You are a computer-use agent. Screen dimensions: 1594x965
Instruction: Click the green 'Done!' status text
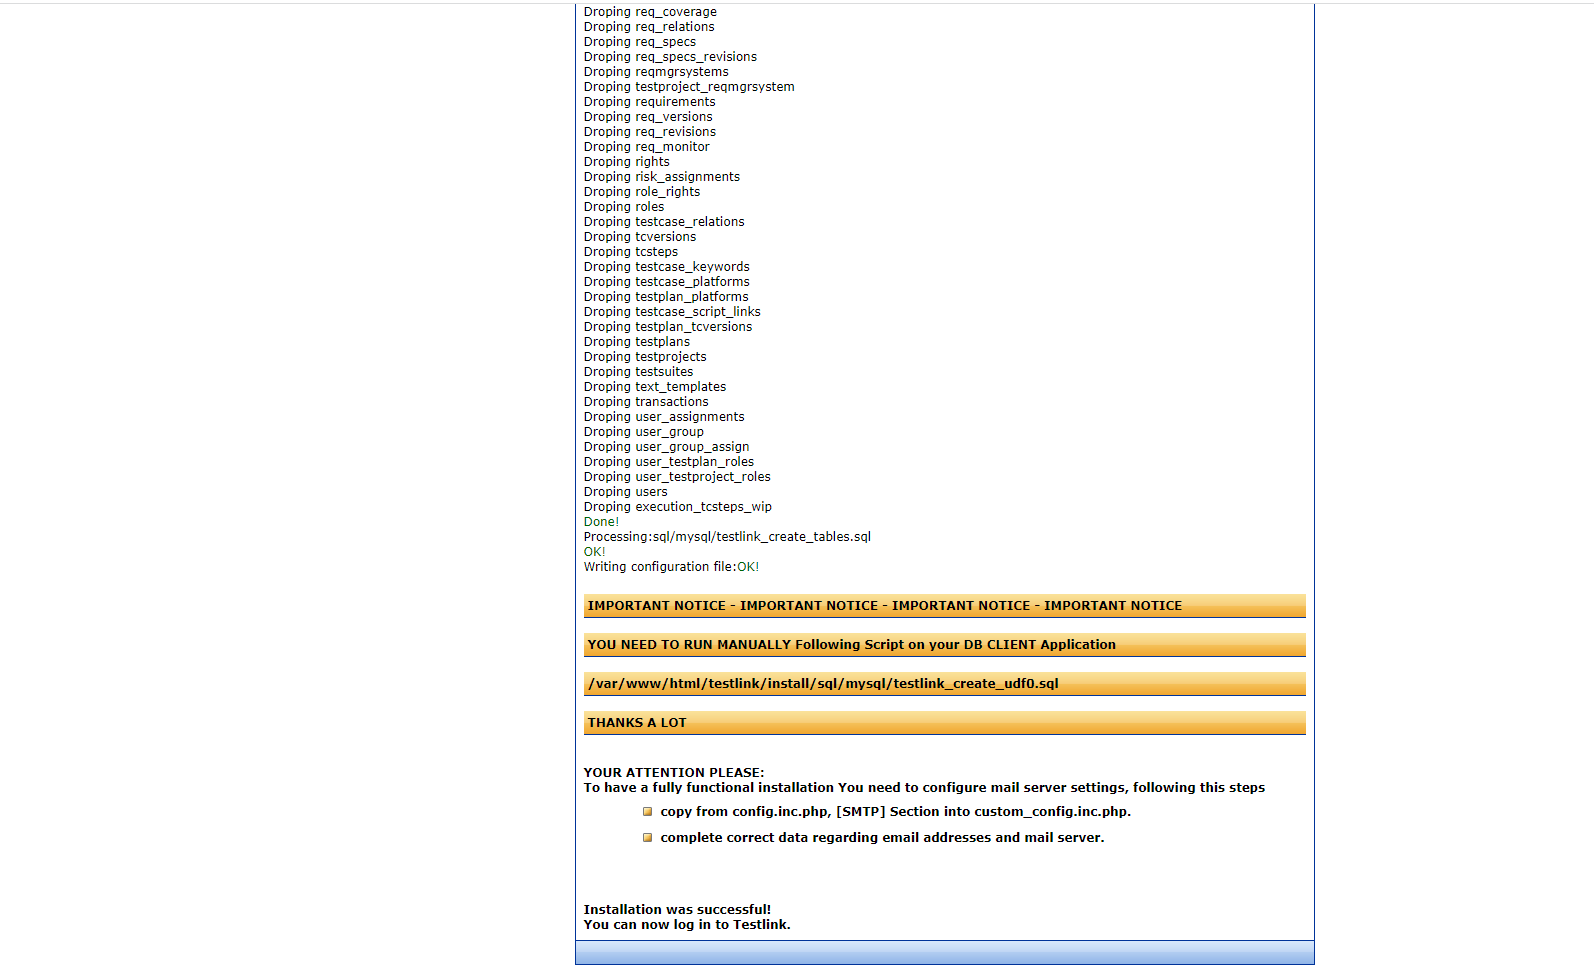coord(601,522)
